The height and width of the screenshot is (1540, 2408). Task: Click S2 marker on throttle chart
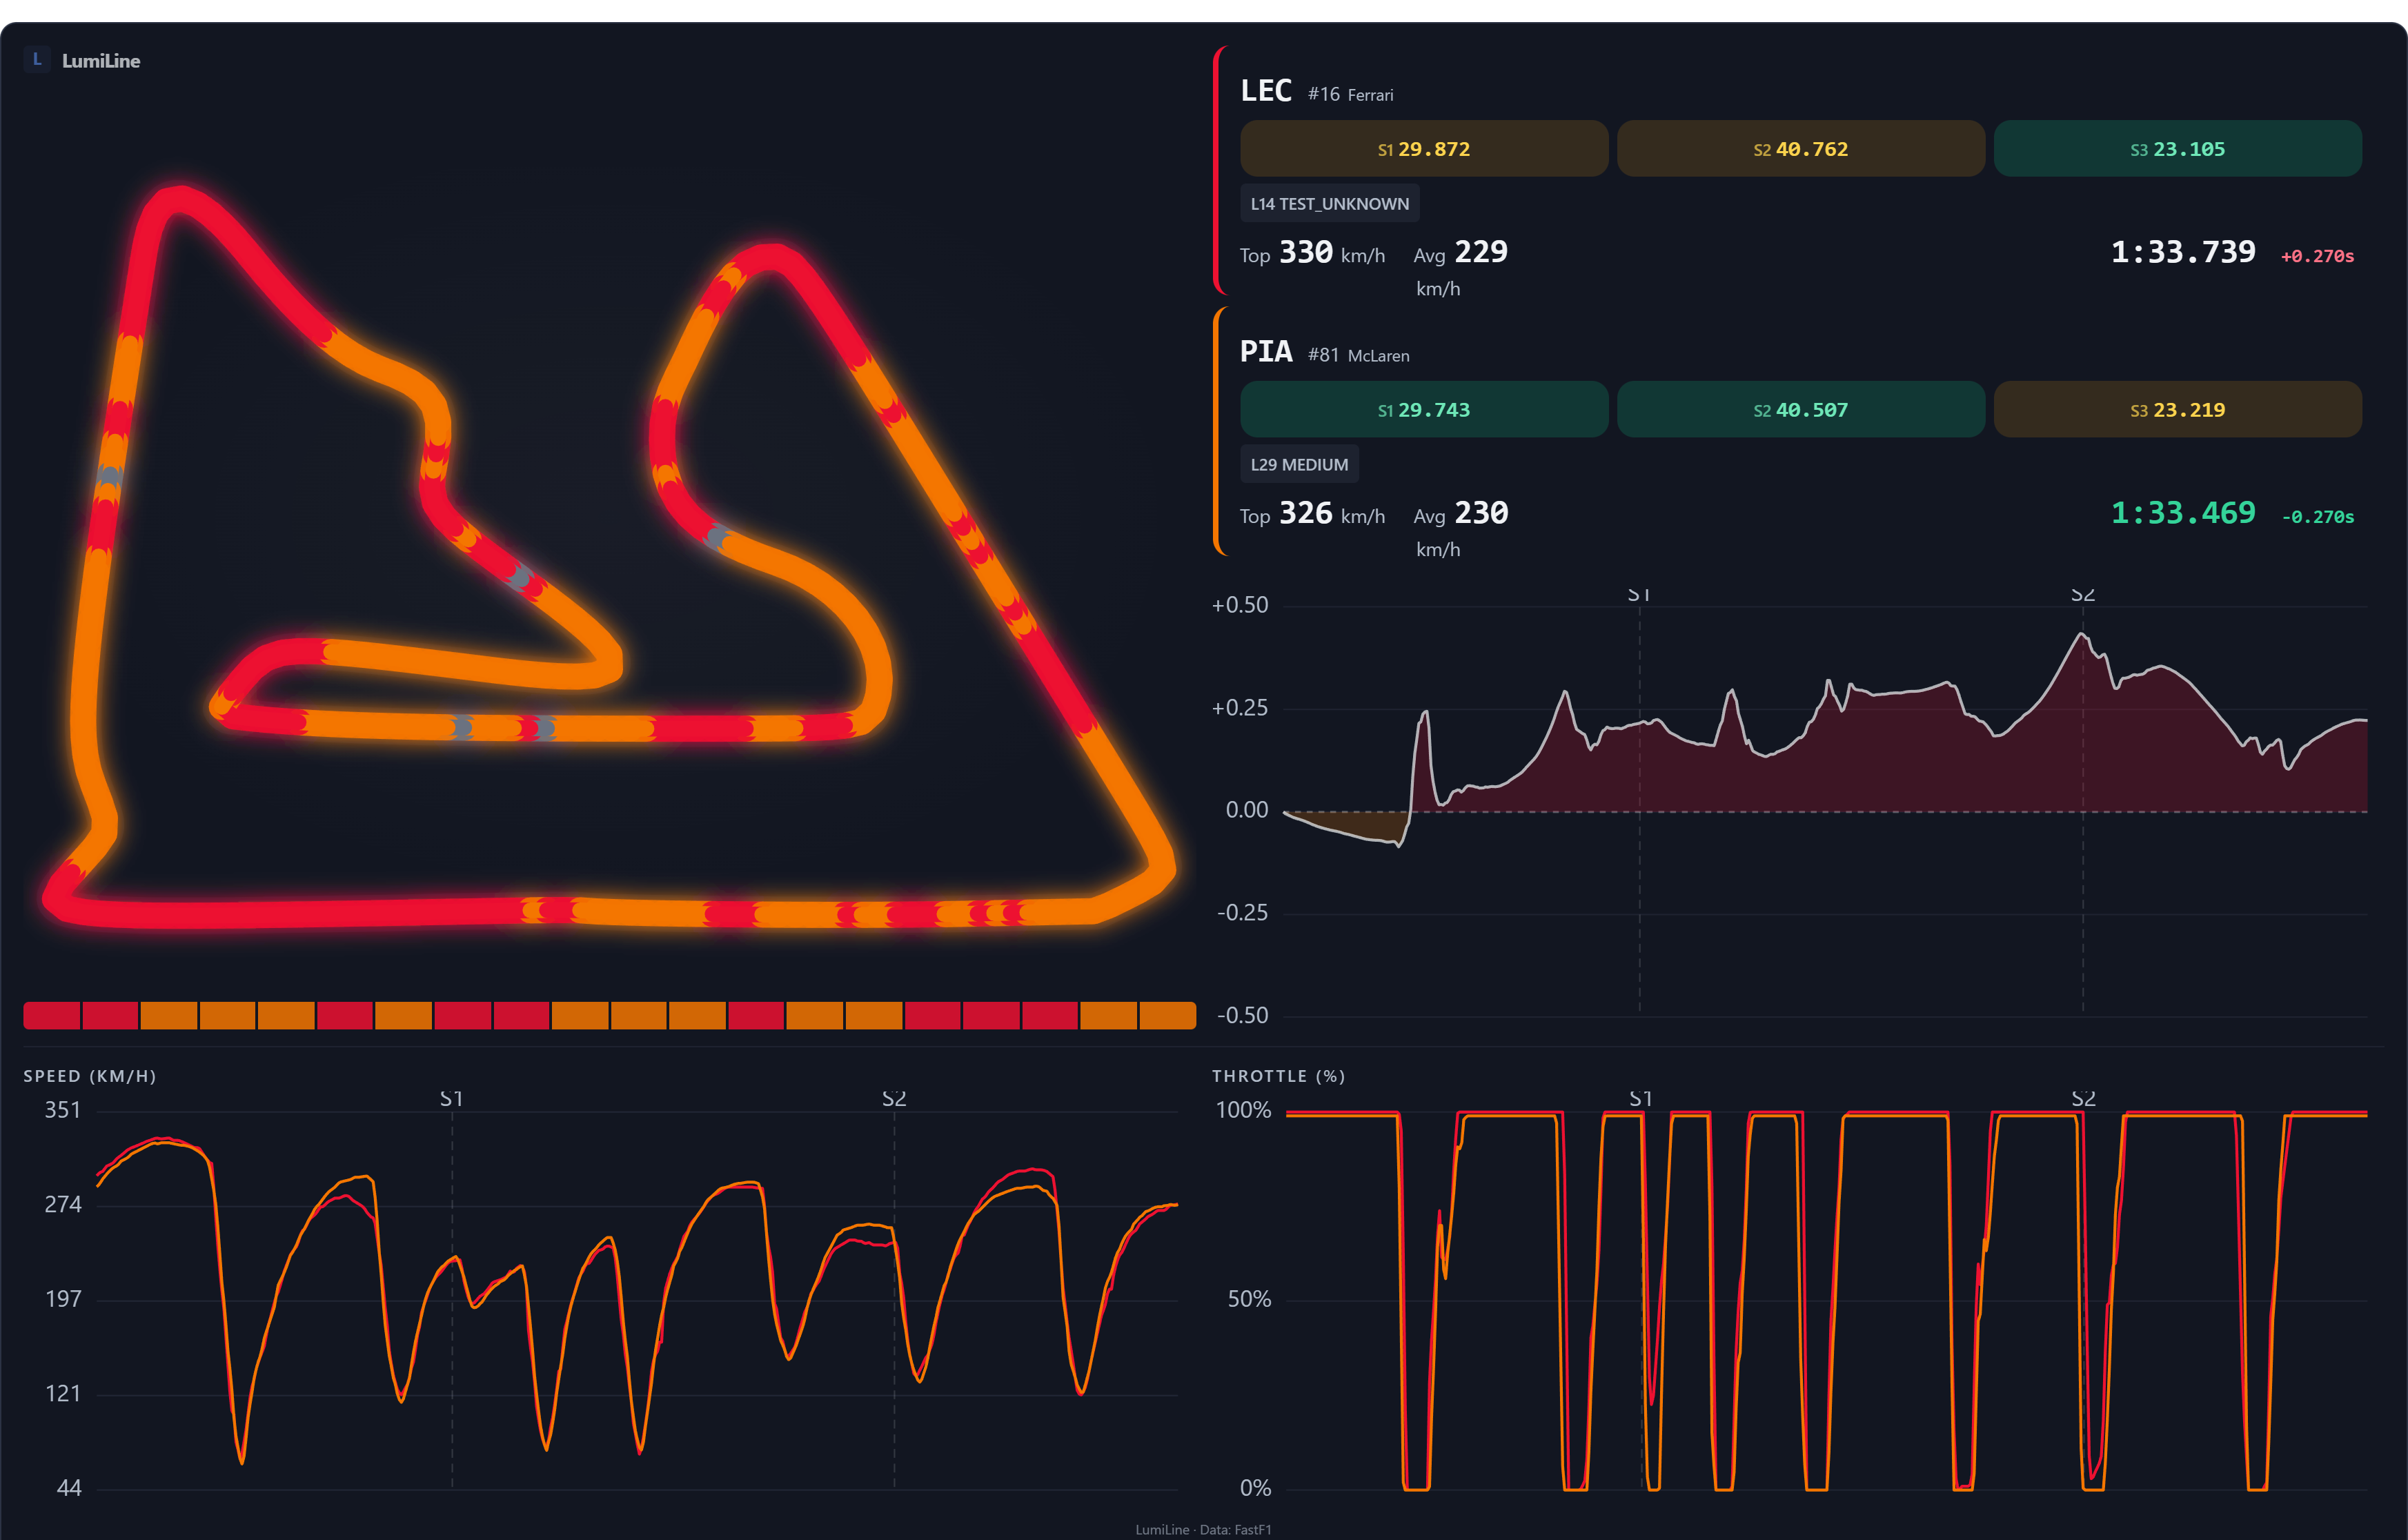2084,1099
